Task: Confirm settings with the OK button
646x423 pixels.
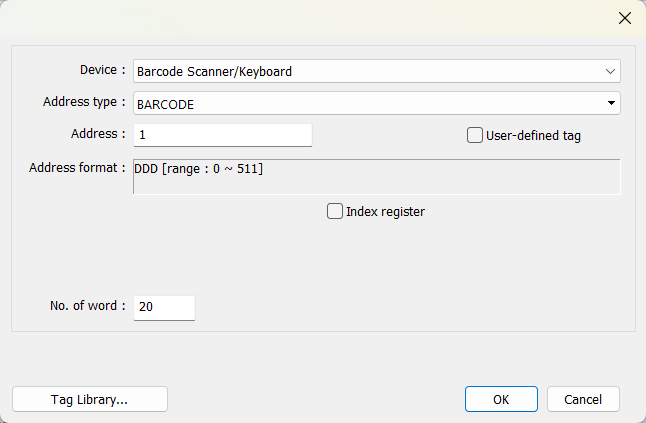Action: pyautogui.click(x=501, y=399)
